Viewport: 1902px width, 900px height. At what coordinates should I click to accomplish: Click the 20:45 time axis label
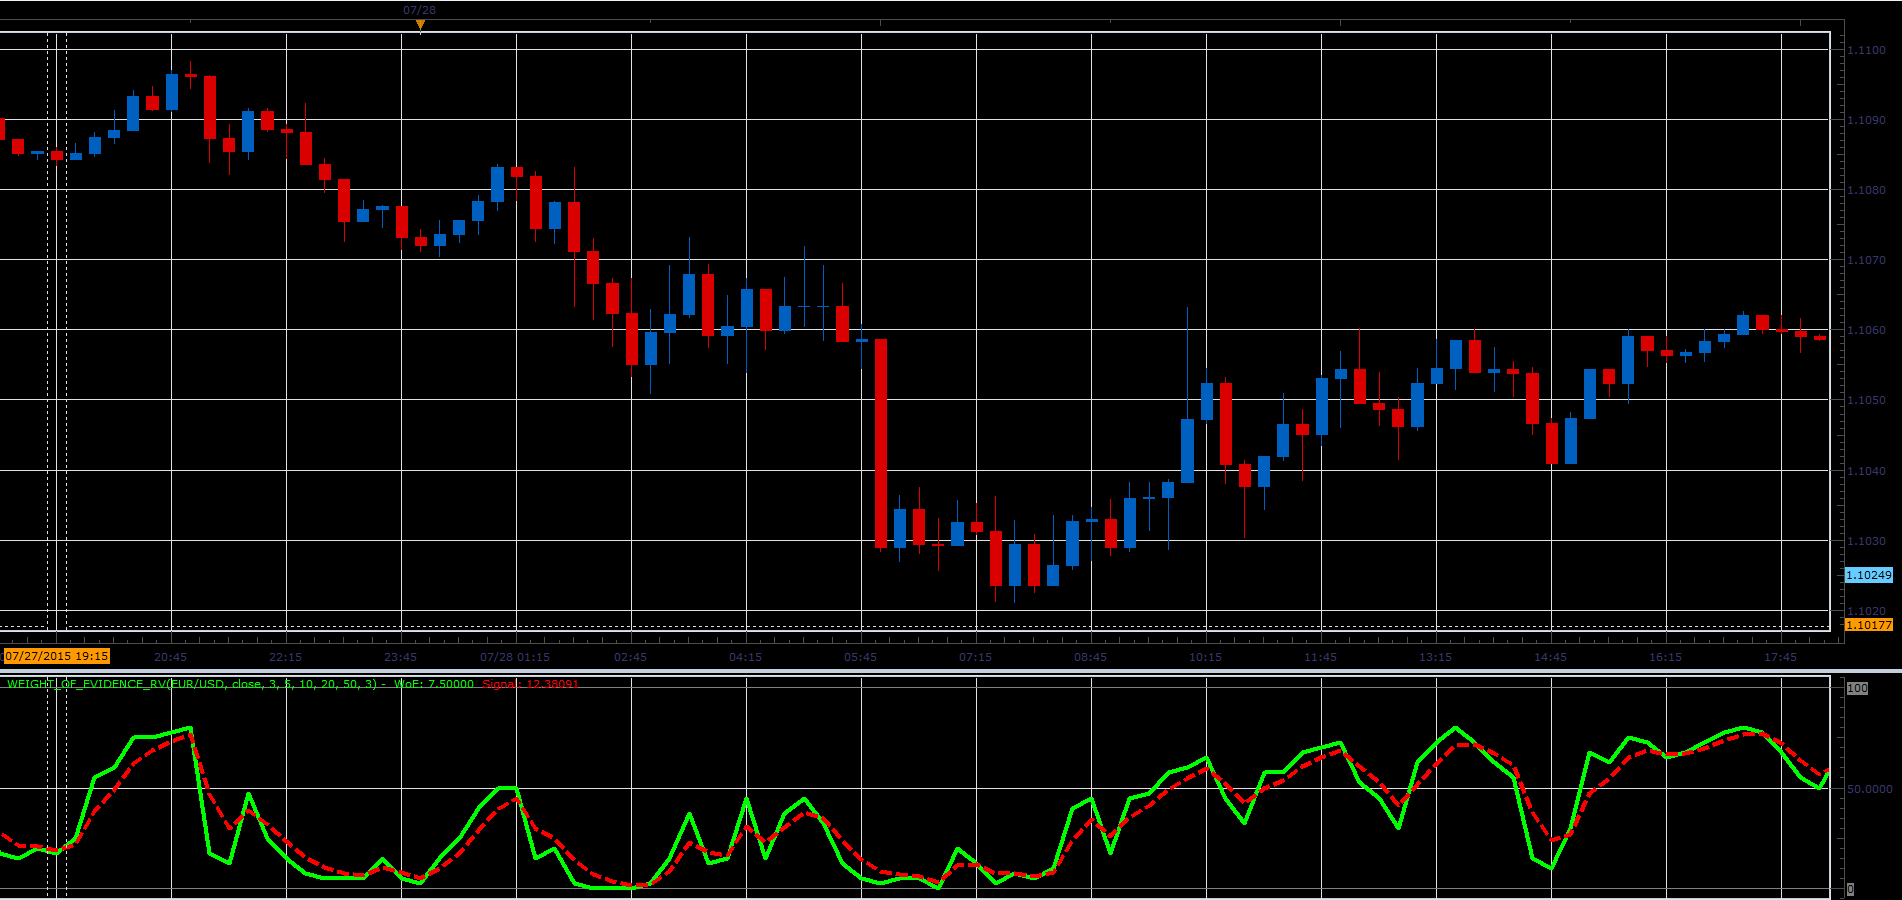pyautogui.click(x=170, y=657)
